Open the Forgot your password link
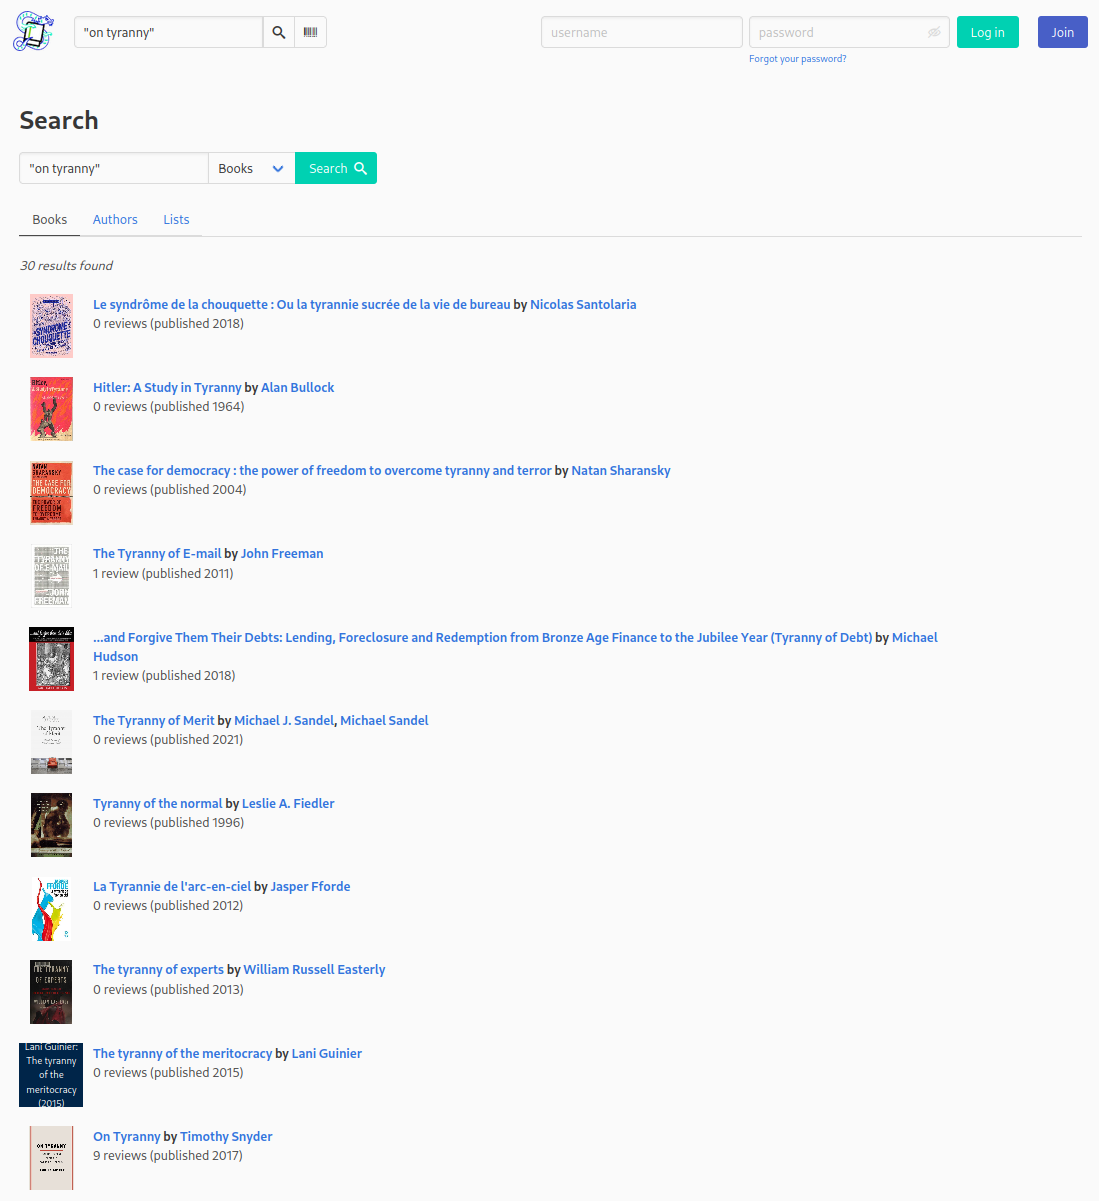The width and height of the screenshot is (1099, 1201). pyautogui.click(x=798, y=59)
